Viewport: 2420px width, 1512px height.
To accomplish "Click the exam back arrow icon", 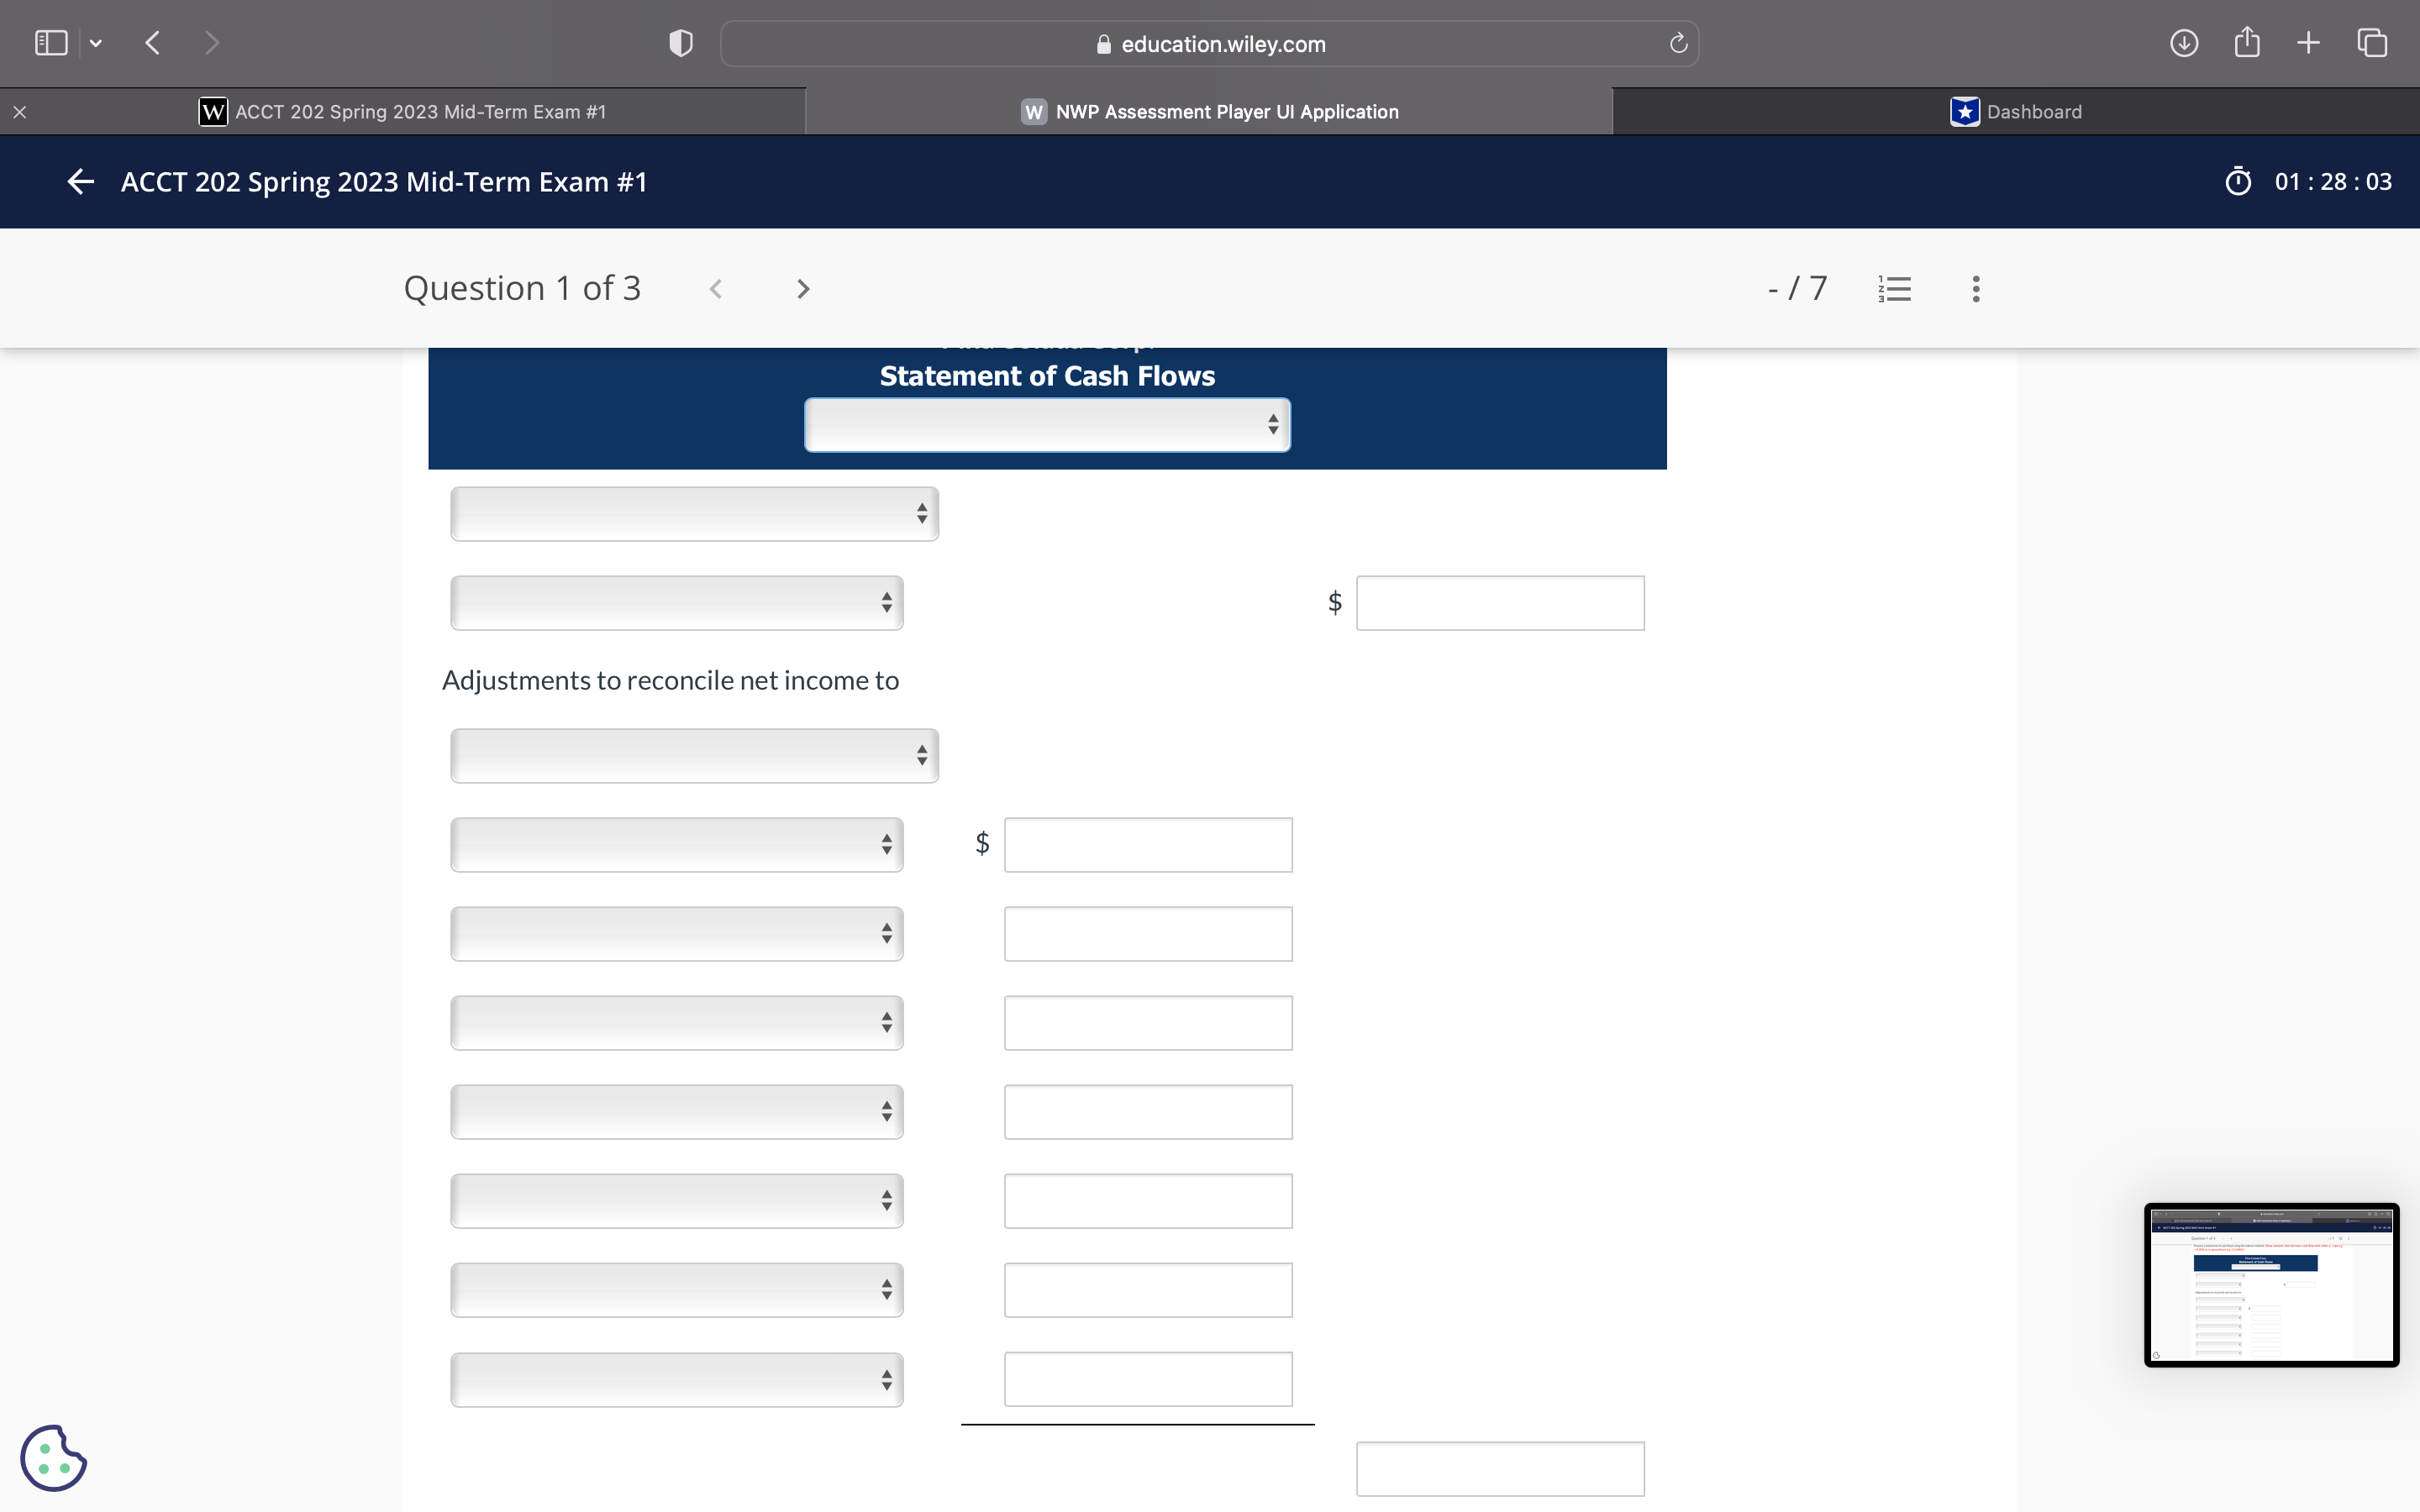I will coord(80,181).
